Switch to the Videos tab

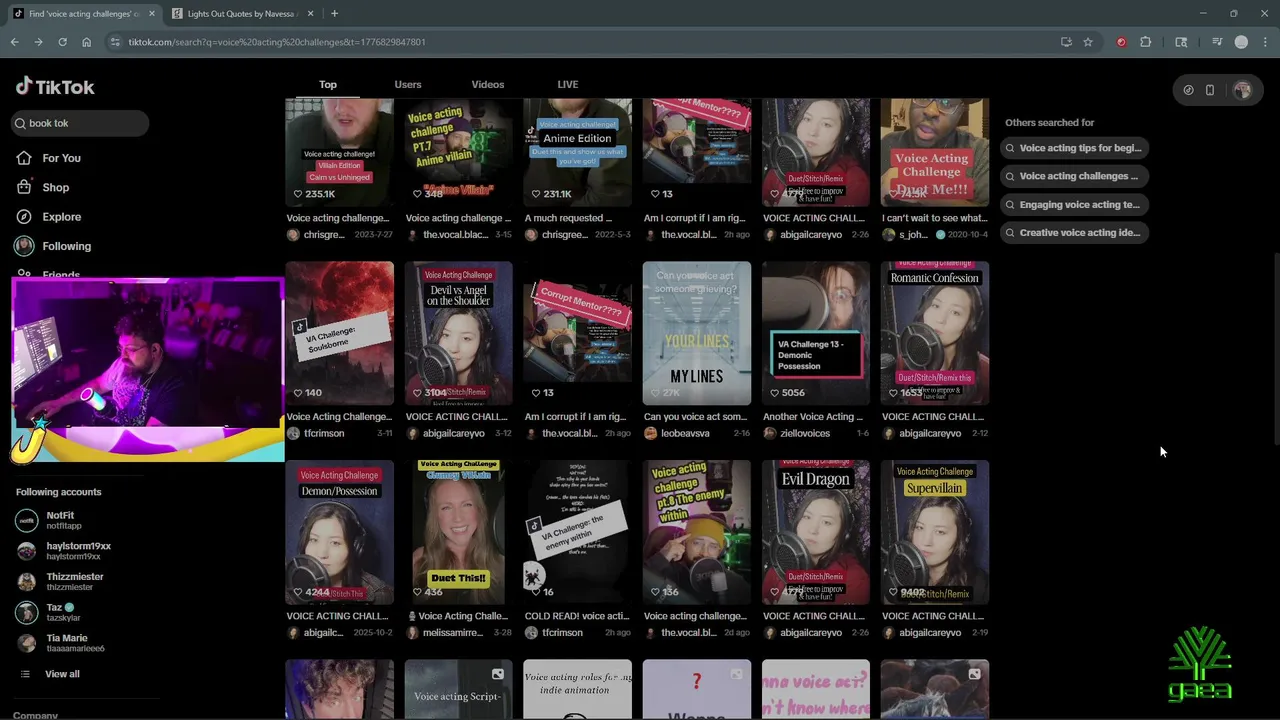click(488, 84)
